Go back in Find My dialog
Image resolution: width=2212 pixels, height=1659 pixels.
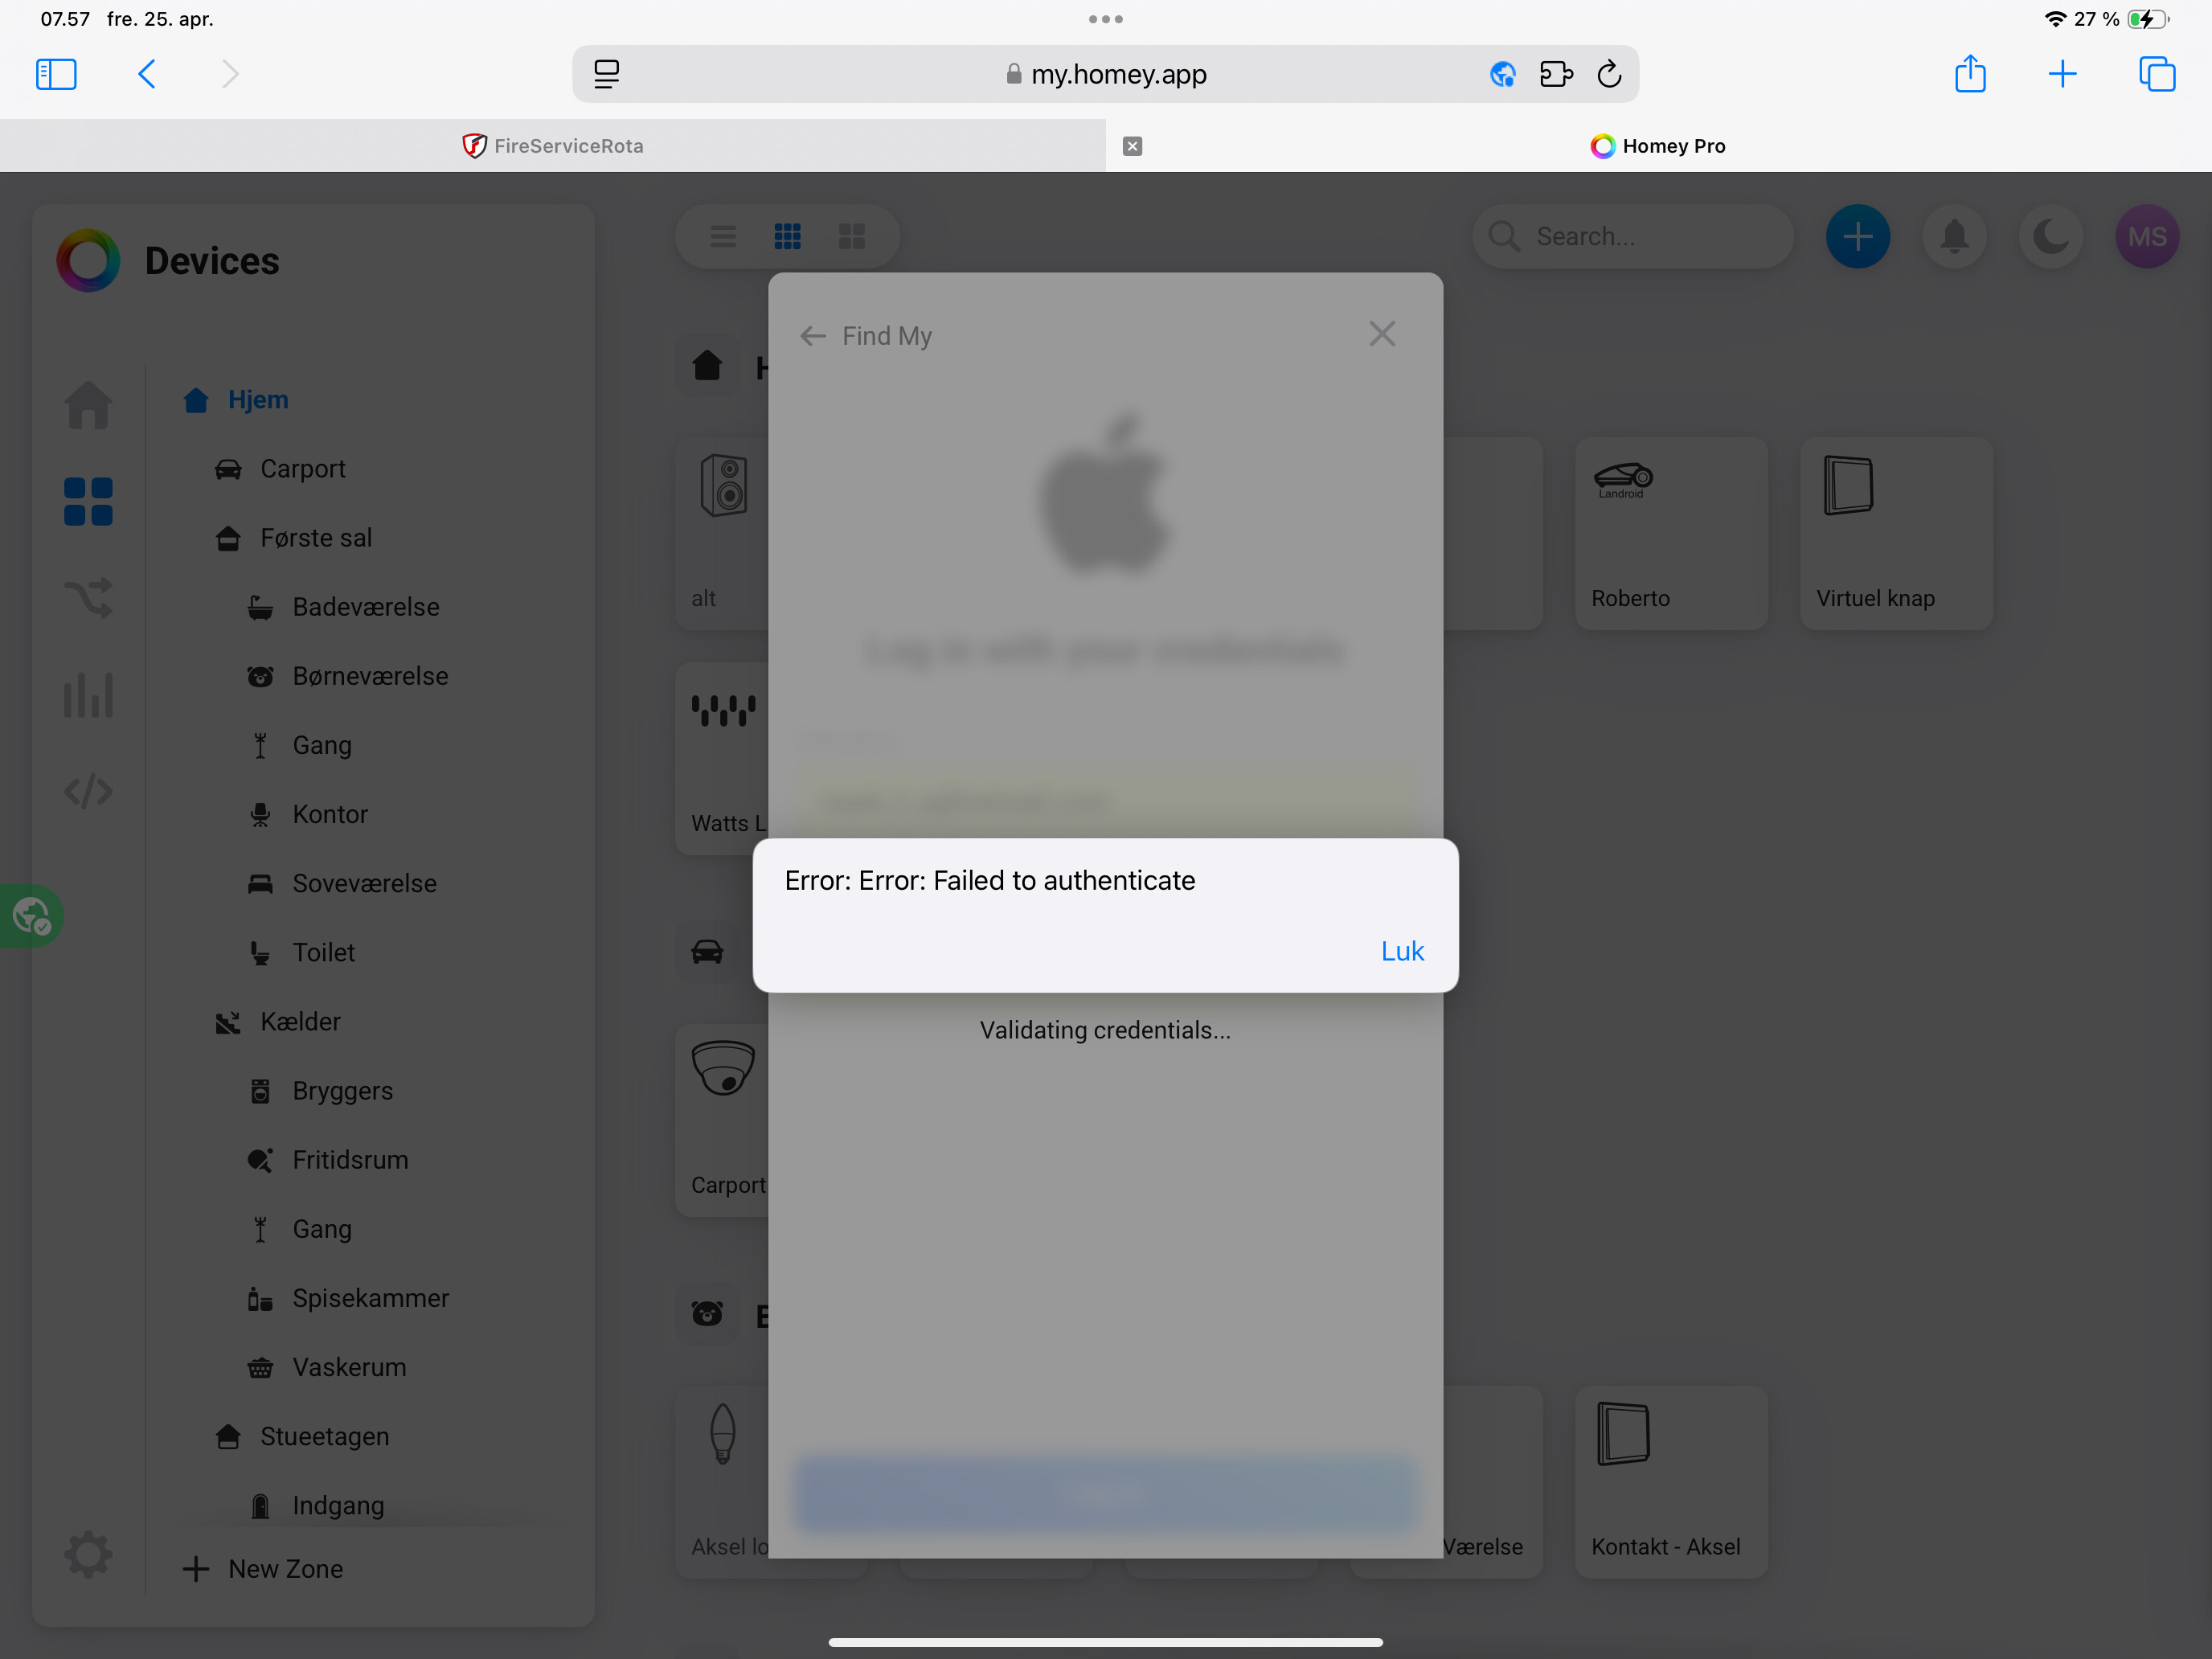pyautogui.click(x=812, y=336)
